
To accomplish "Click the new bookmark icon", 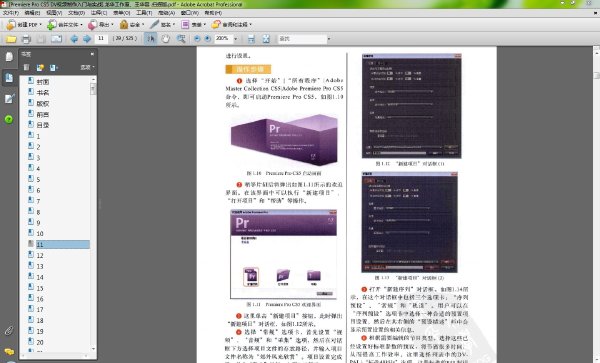I will point(40,68).
